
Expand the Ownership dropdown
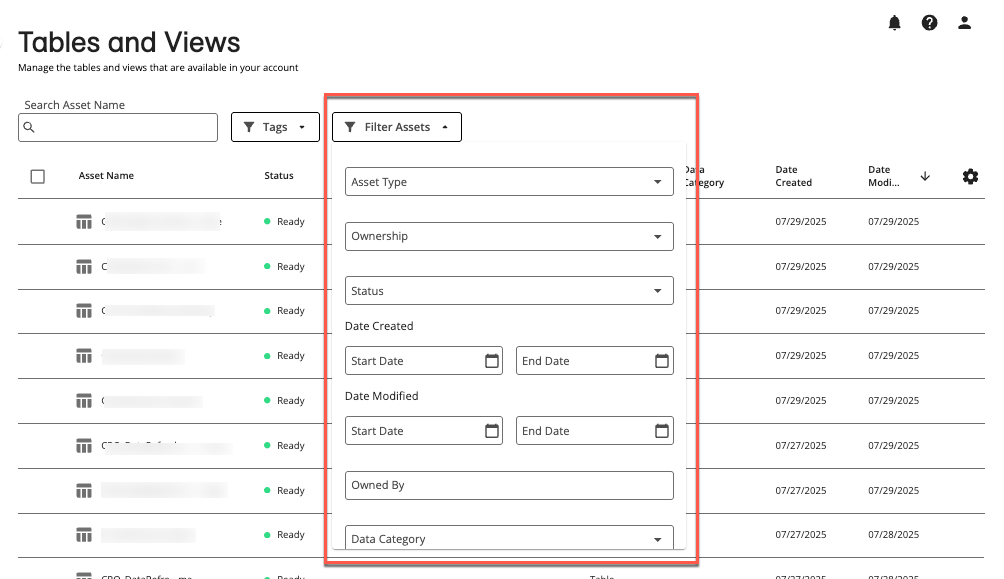[509, 236]
